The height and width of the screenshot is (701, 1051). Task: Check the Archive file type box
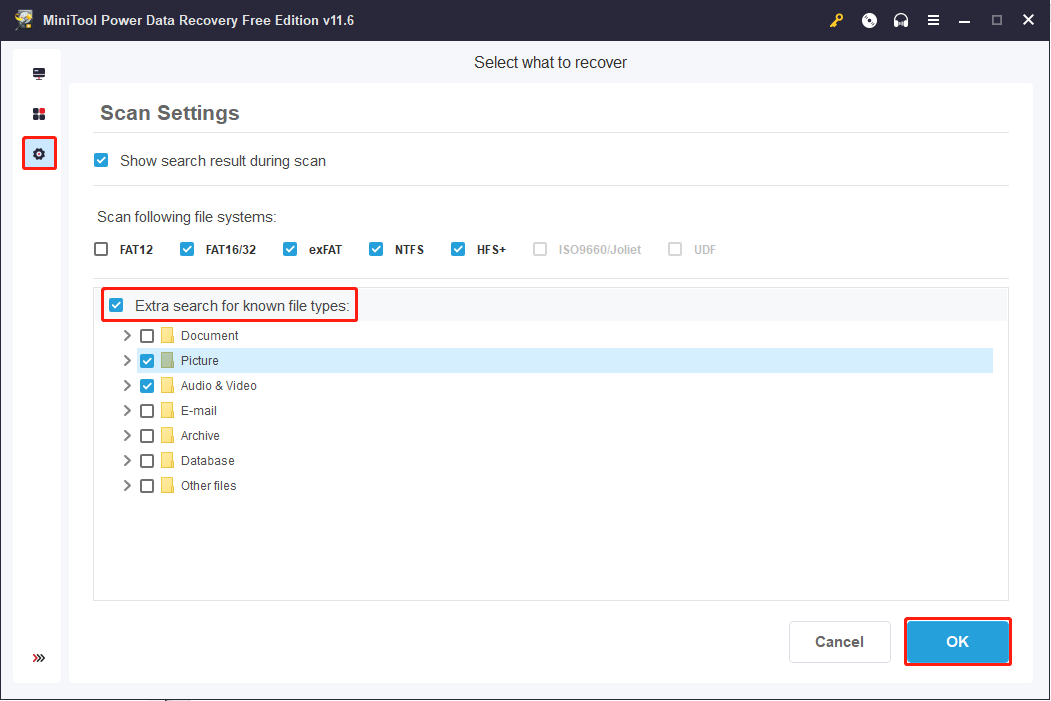click(x=147, y=436)
